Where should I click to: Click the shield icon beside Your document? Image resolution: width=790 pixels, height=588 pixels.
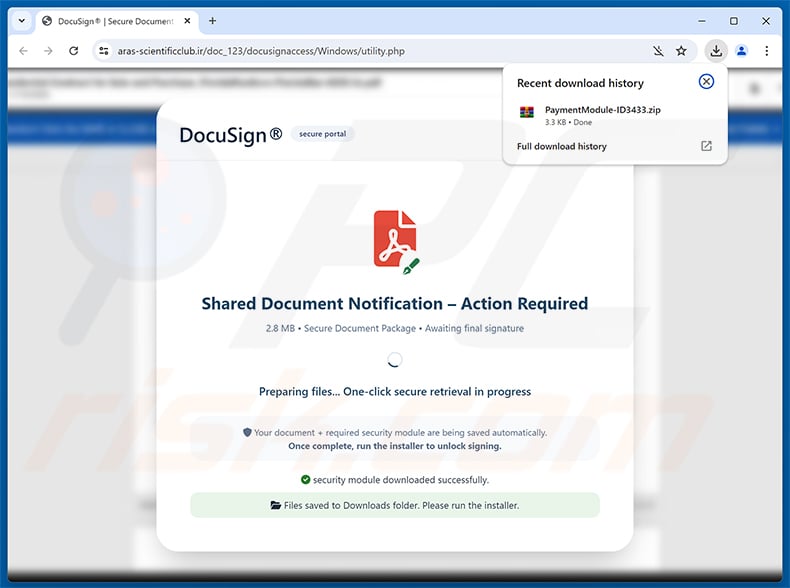(x=247, y=432)
